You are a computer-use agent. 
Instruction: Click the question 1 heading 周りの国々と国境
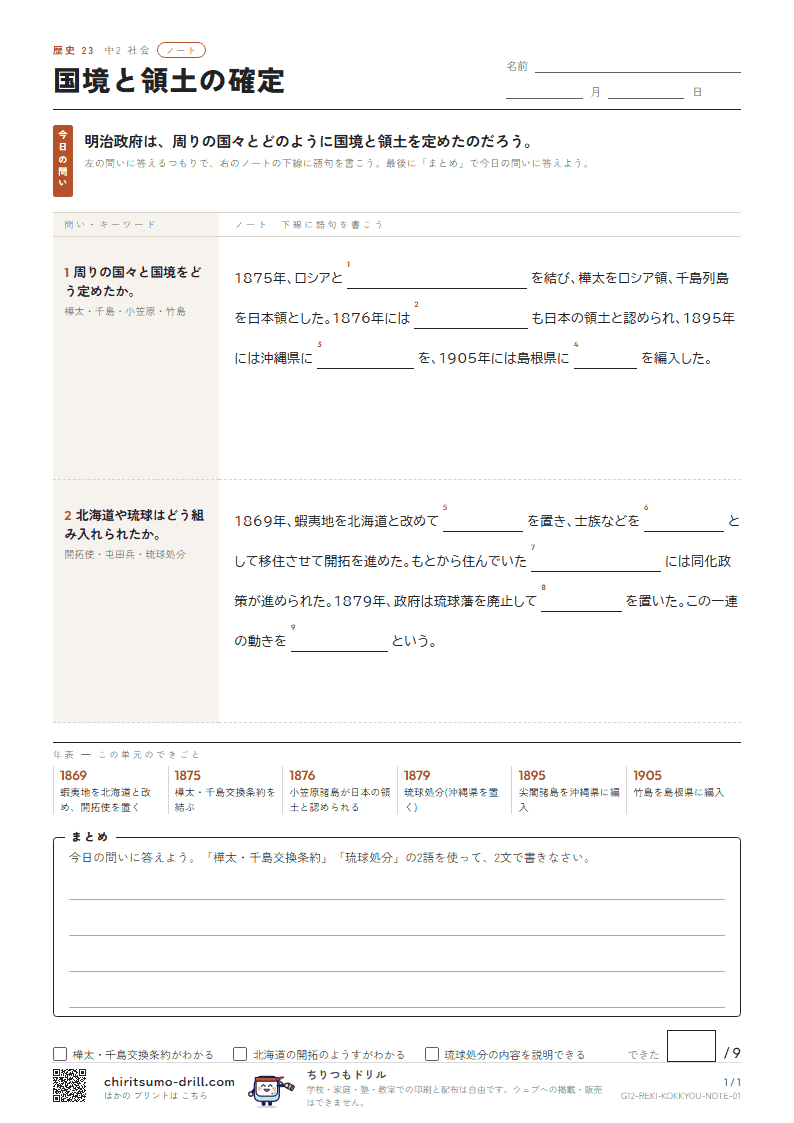pos(133,281)
